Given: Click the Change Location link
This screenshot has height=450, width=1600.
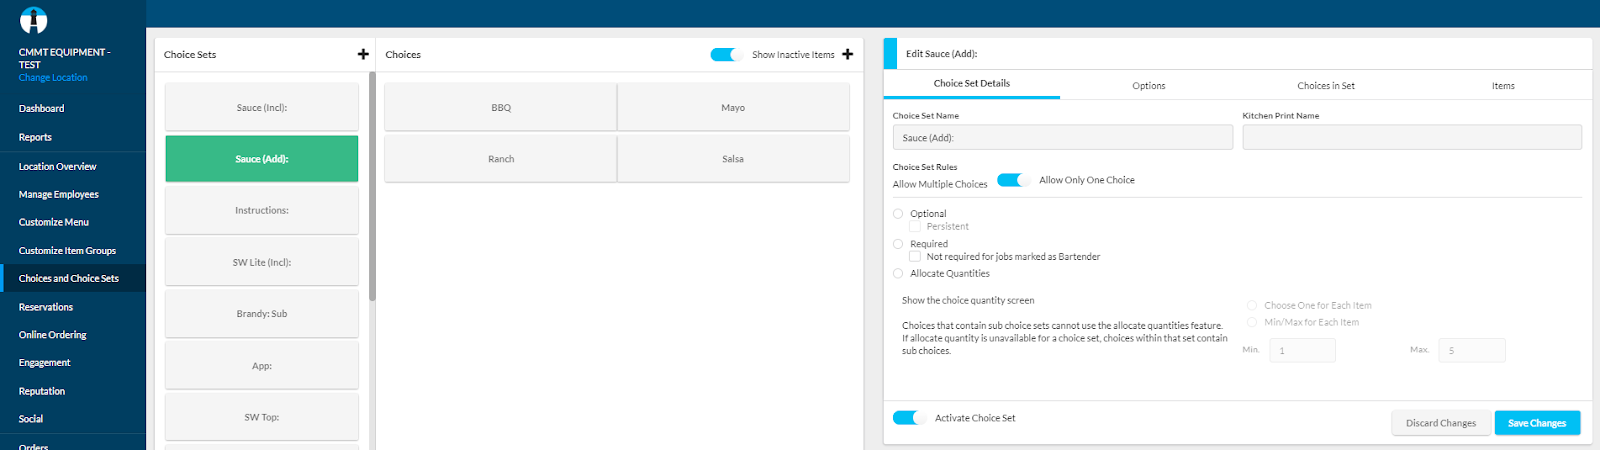Looking at the screenshot, I should click(53, 78).
